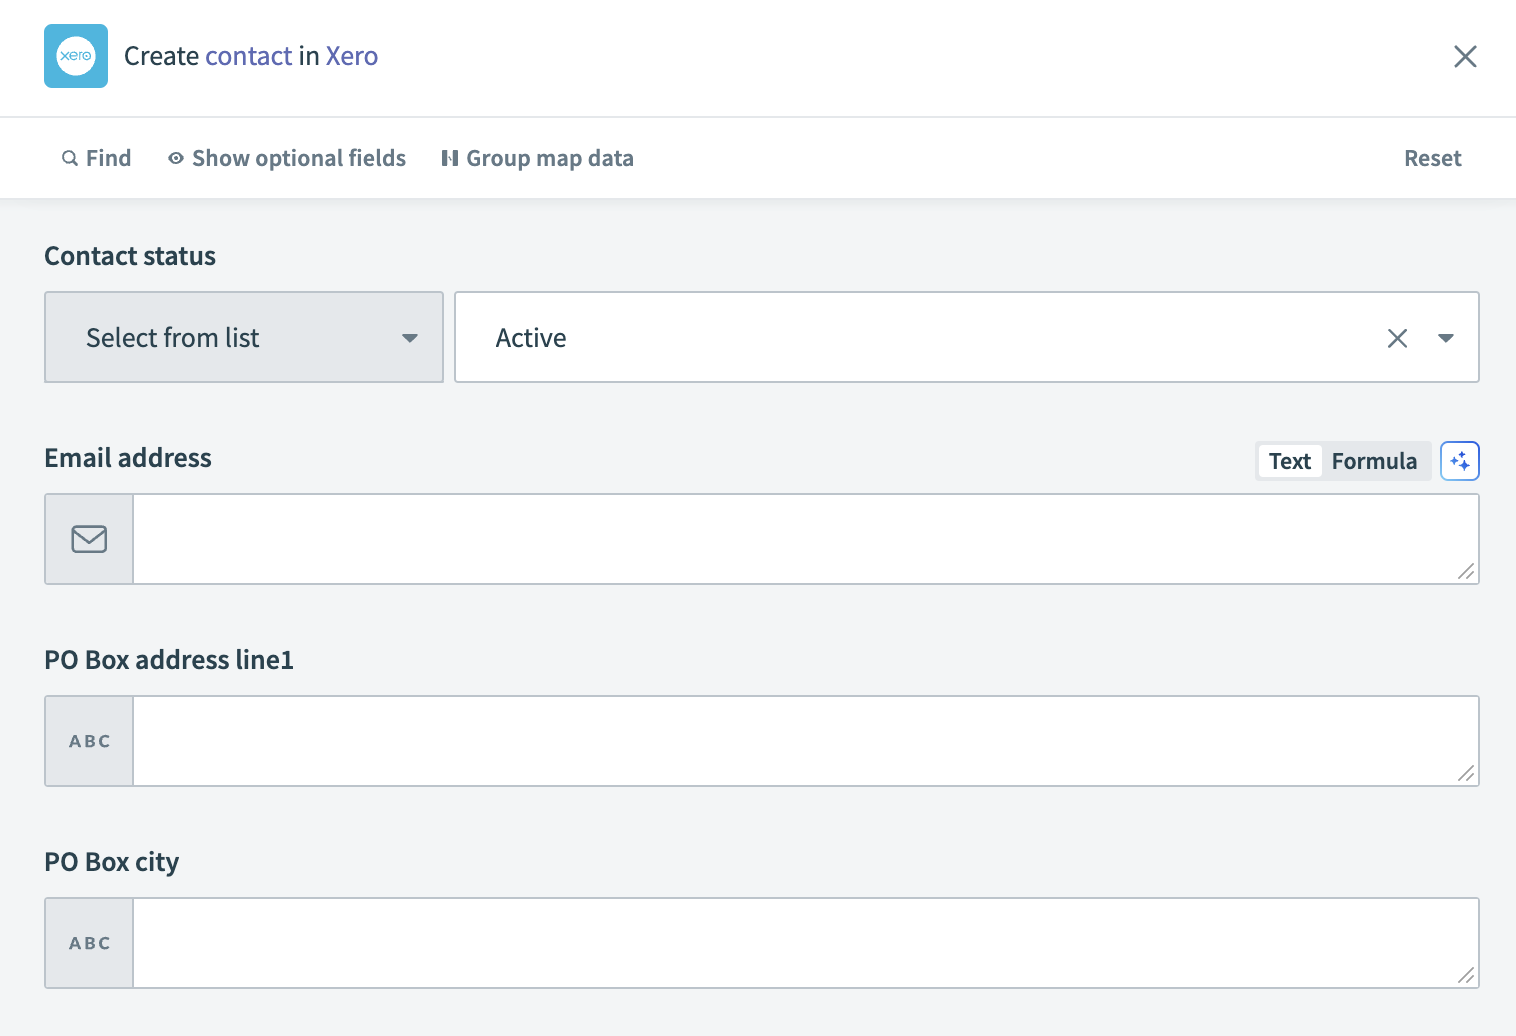Open the Select from list dropdown

(243, 337)
